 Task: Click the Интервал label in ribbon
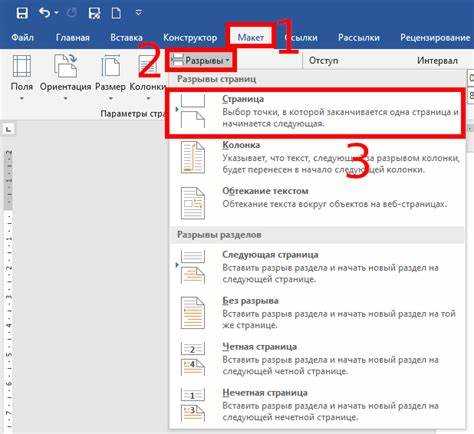pyautogui.click(x=437, y=60)
